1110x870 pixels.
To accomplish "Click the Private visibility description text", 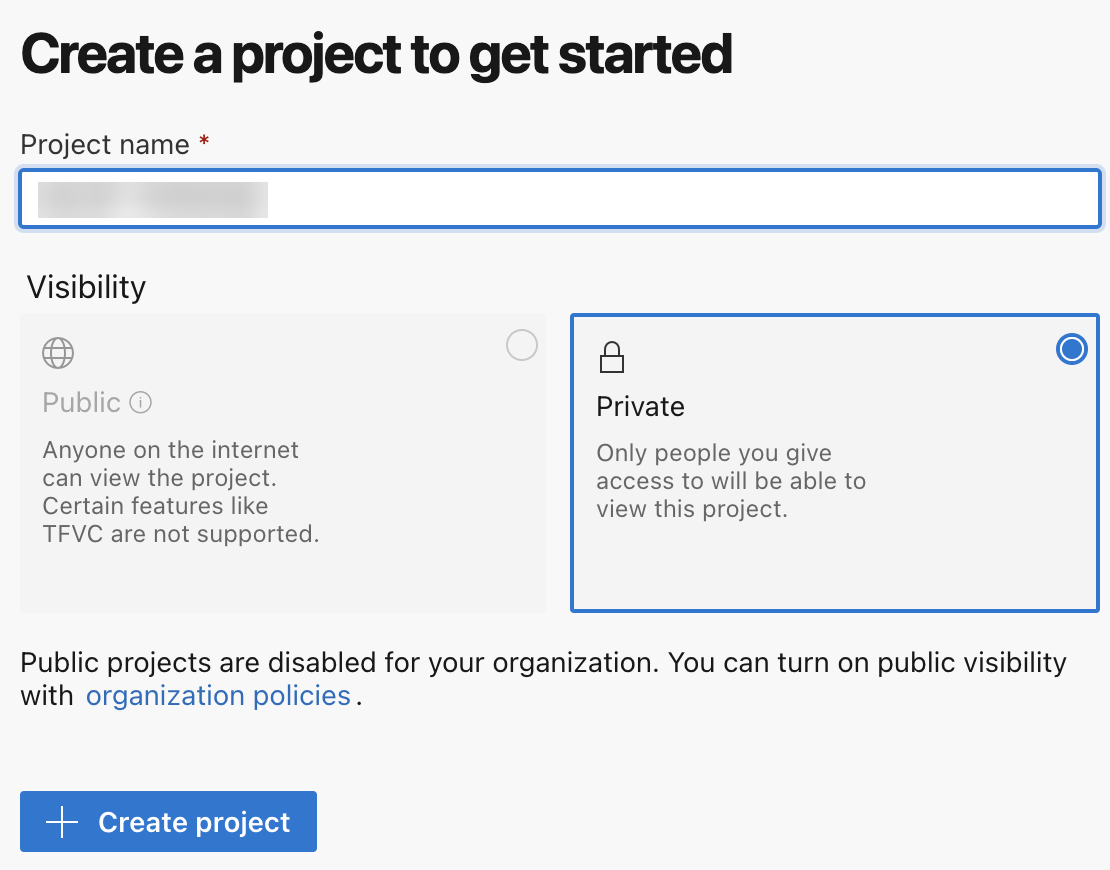I will [730, 481].
